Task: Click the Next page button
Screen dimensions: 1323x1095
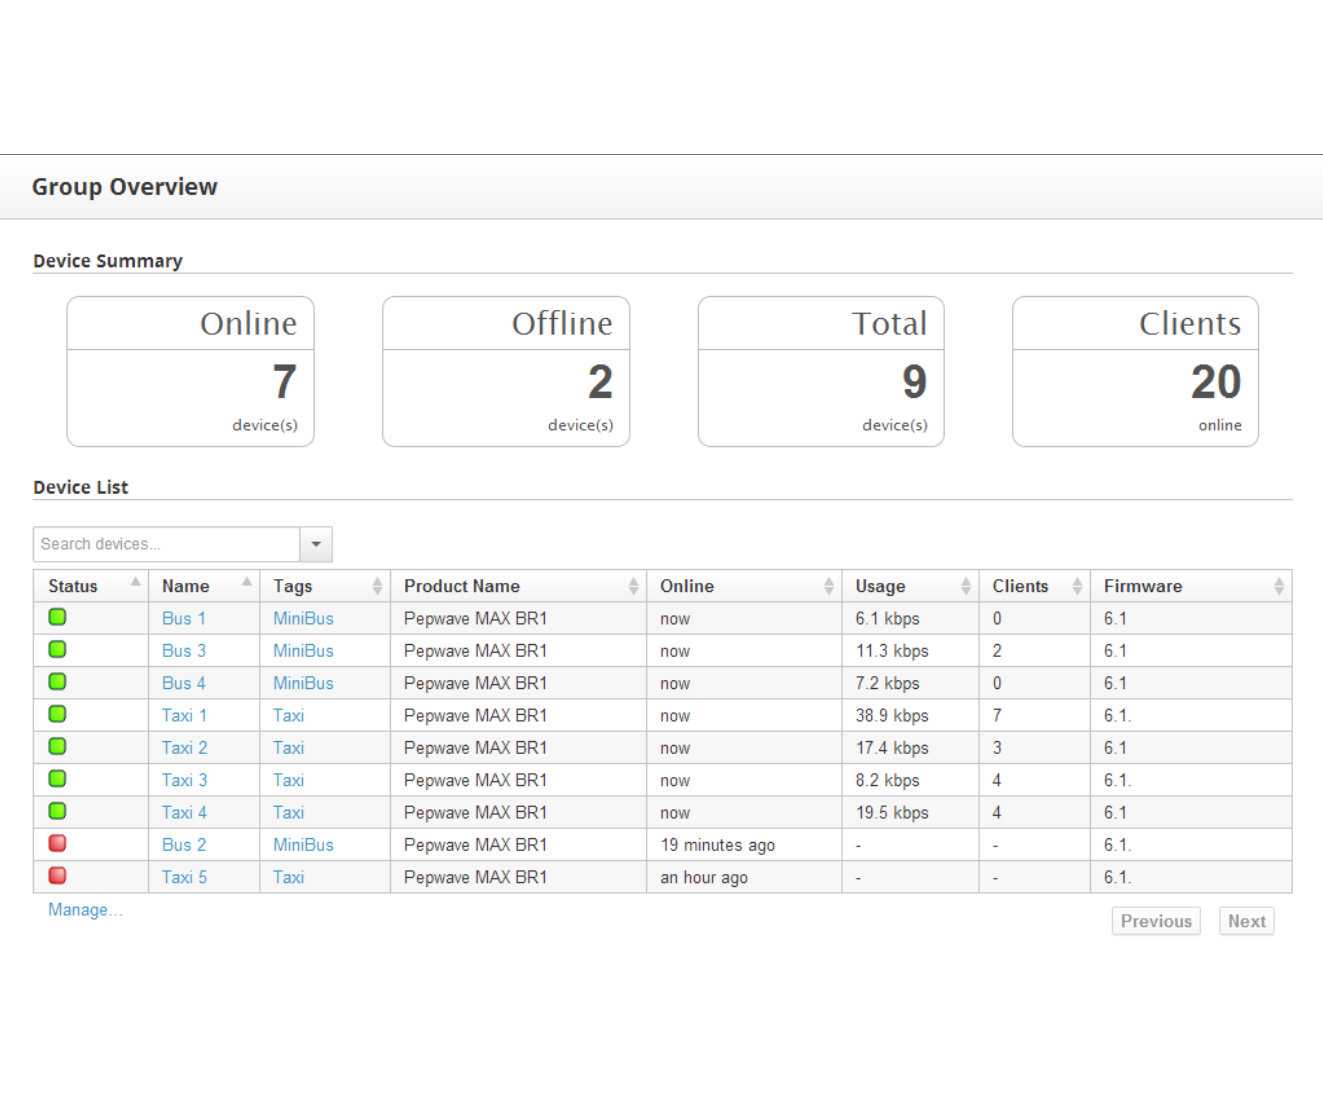Action: [1247, 921]
